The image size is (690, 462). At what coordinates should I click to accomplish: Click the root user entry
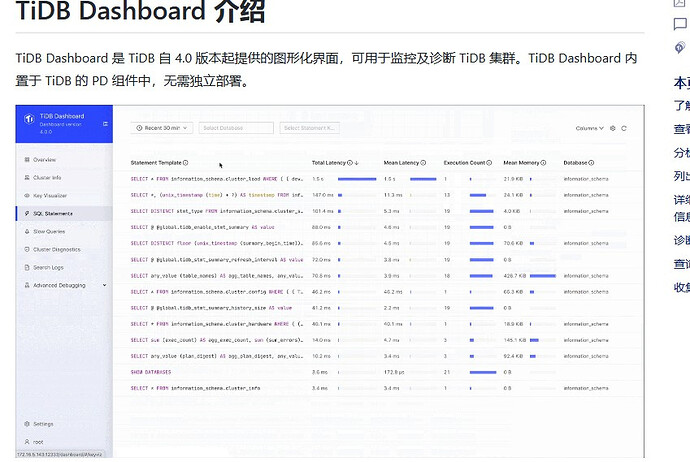click(x=64, y=441)
